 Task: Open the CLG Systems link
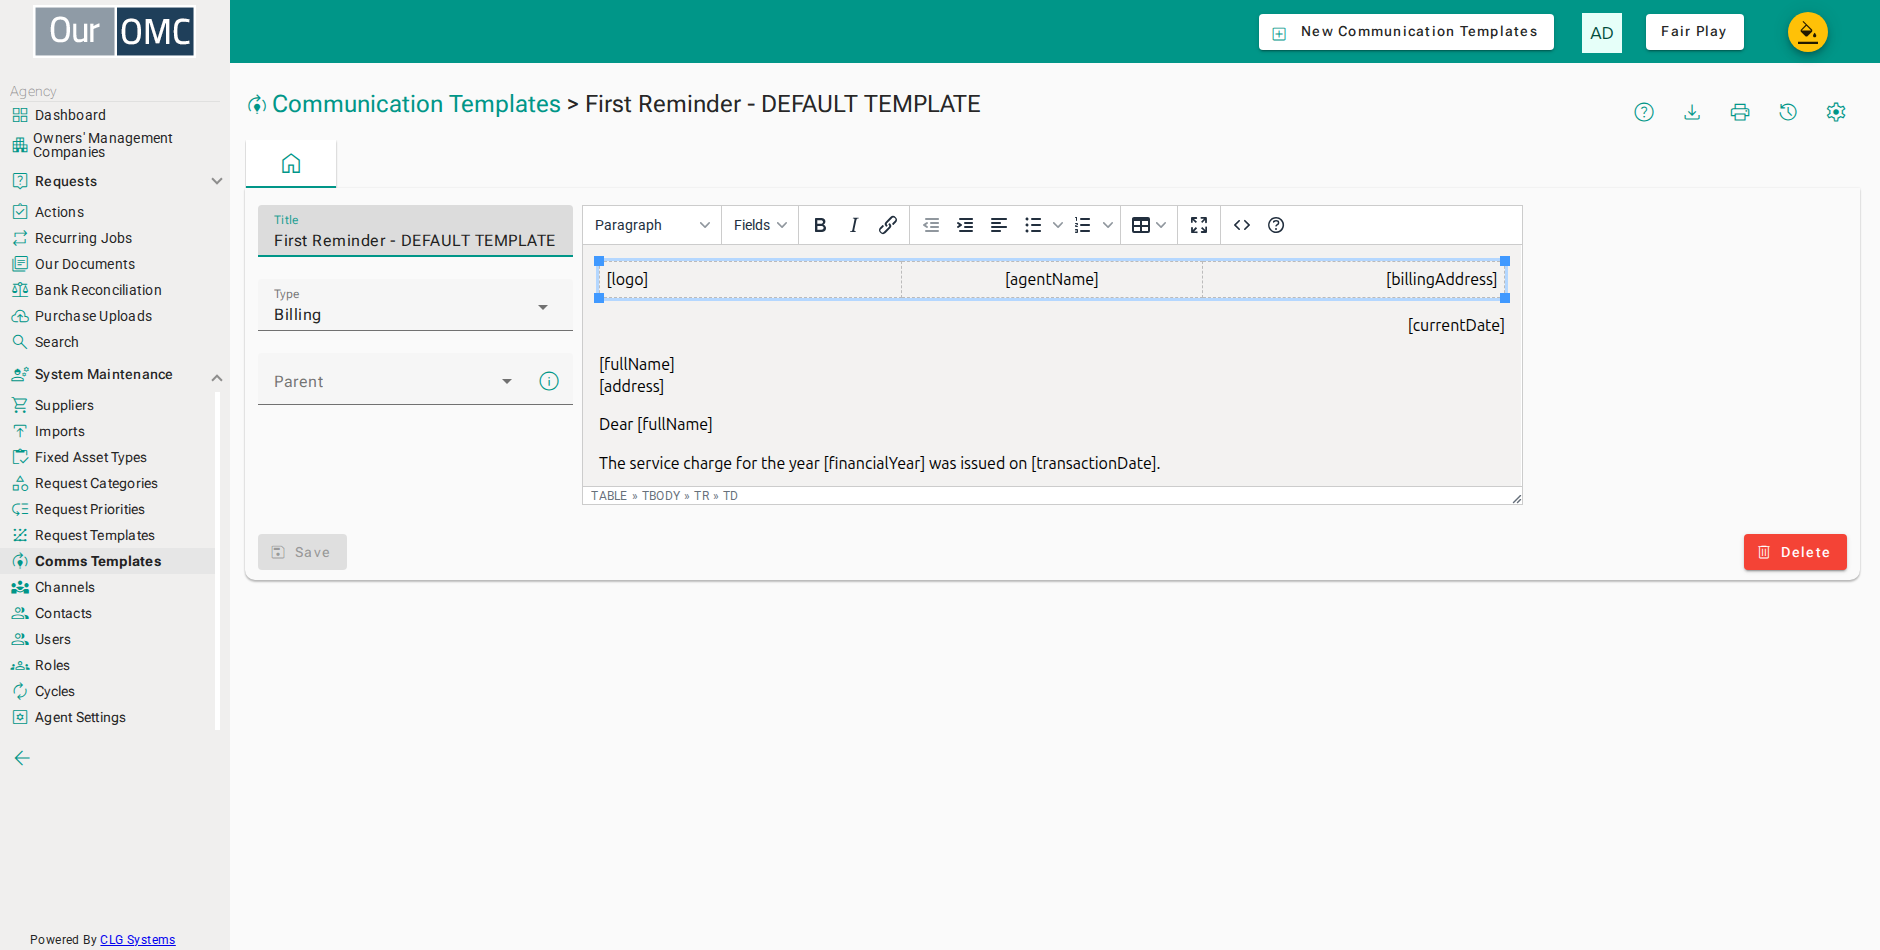[137, 940]
